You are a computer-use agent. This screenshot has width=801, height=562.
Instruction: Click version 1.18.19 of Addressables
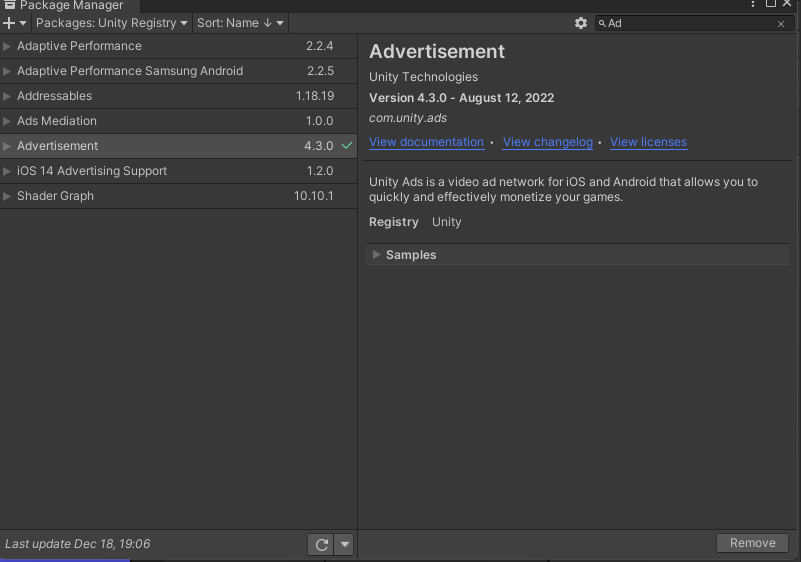315,96
